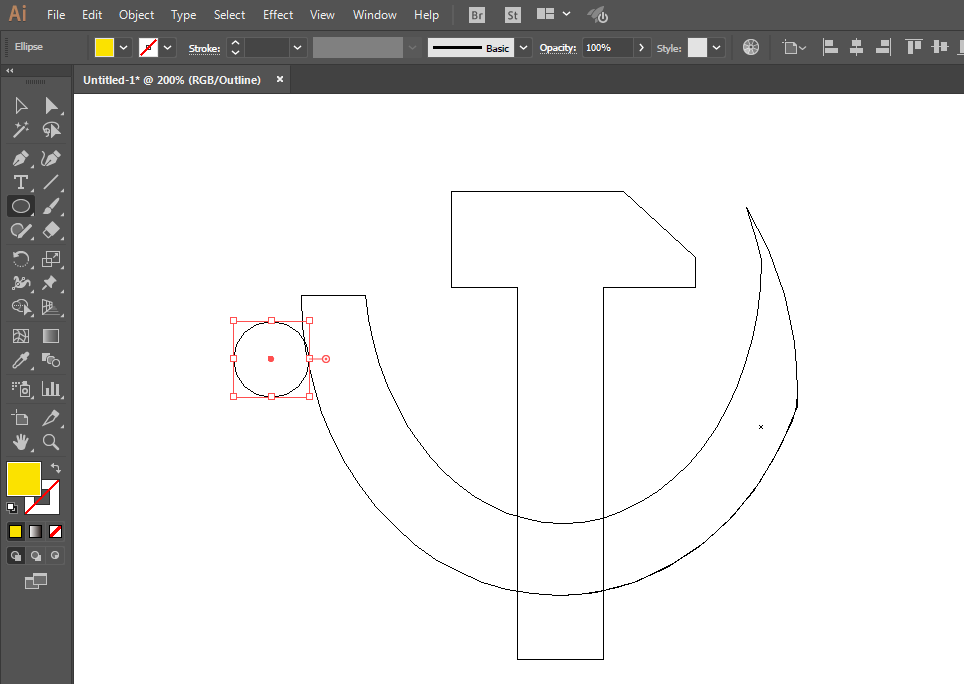
Task: Select the Gradient tool
Action: (x=51, y=336)
